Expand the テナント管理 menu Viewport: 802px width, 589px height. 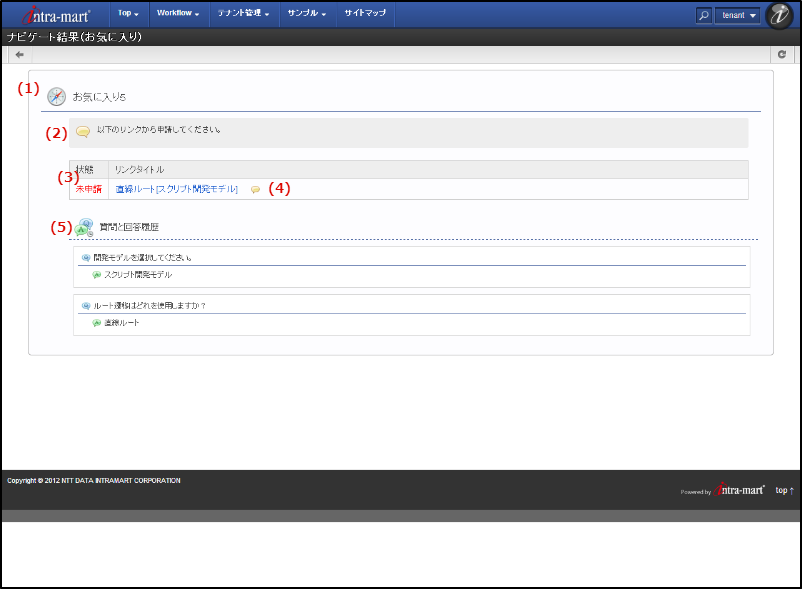[x=243, y=14]
